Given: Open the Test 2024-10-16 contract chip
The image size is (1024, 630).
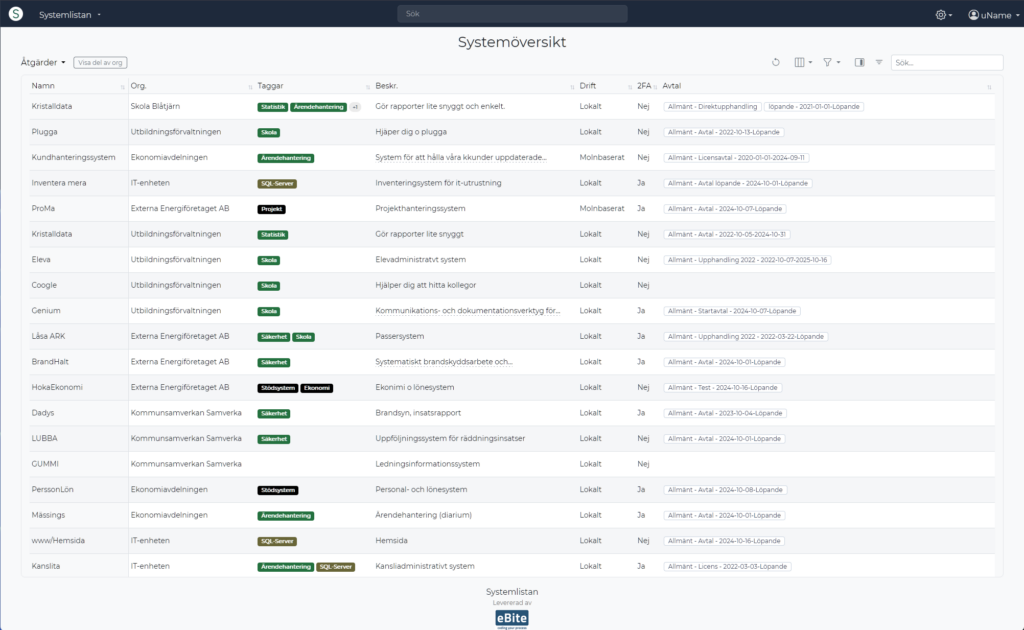Looking at the screenshot, I should point(722,388).
